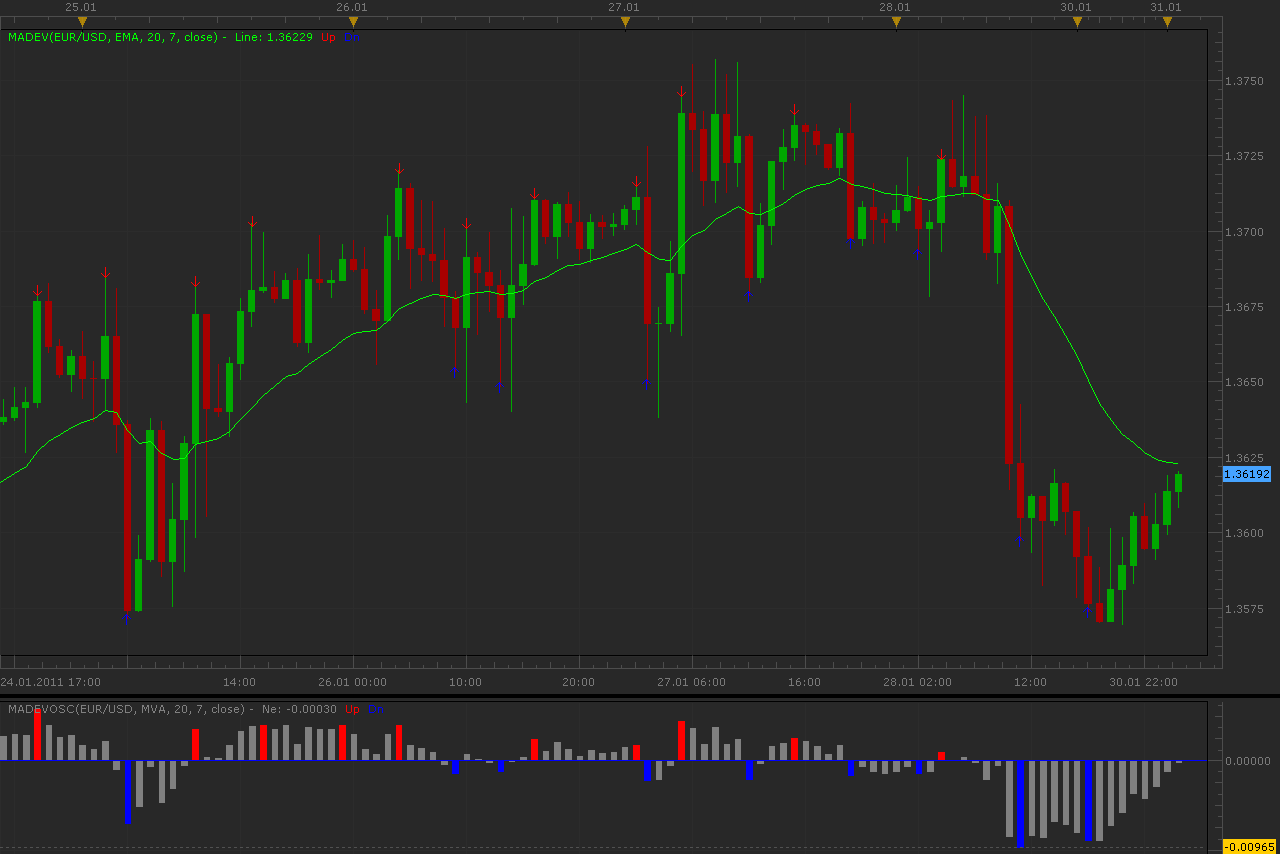Click the '24.01.2011 17:00' time axis label
This screenshot has width=1280, height=854.
(x=51, y=682)
